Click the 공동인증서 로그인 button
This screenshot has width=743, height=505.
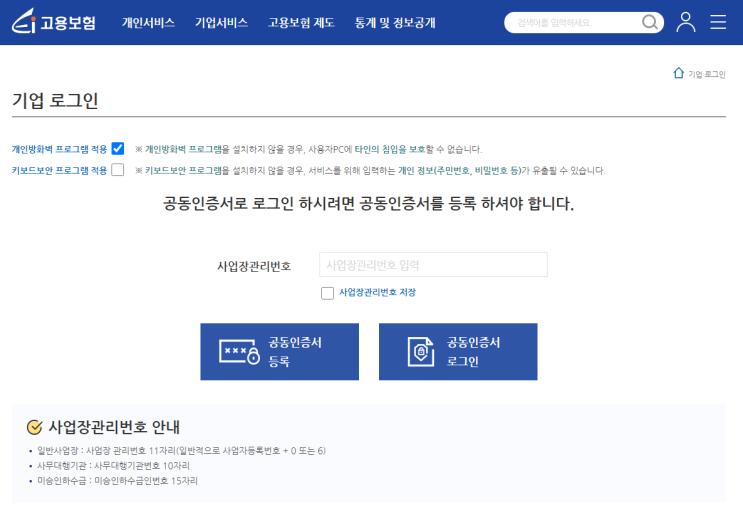click(x=458, y=352)
